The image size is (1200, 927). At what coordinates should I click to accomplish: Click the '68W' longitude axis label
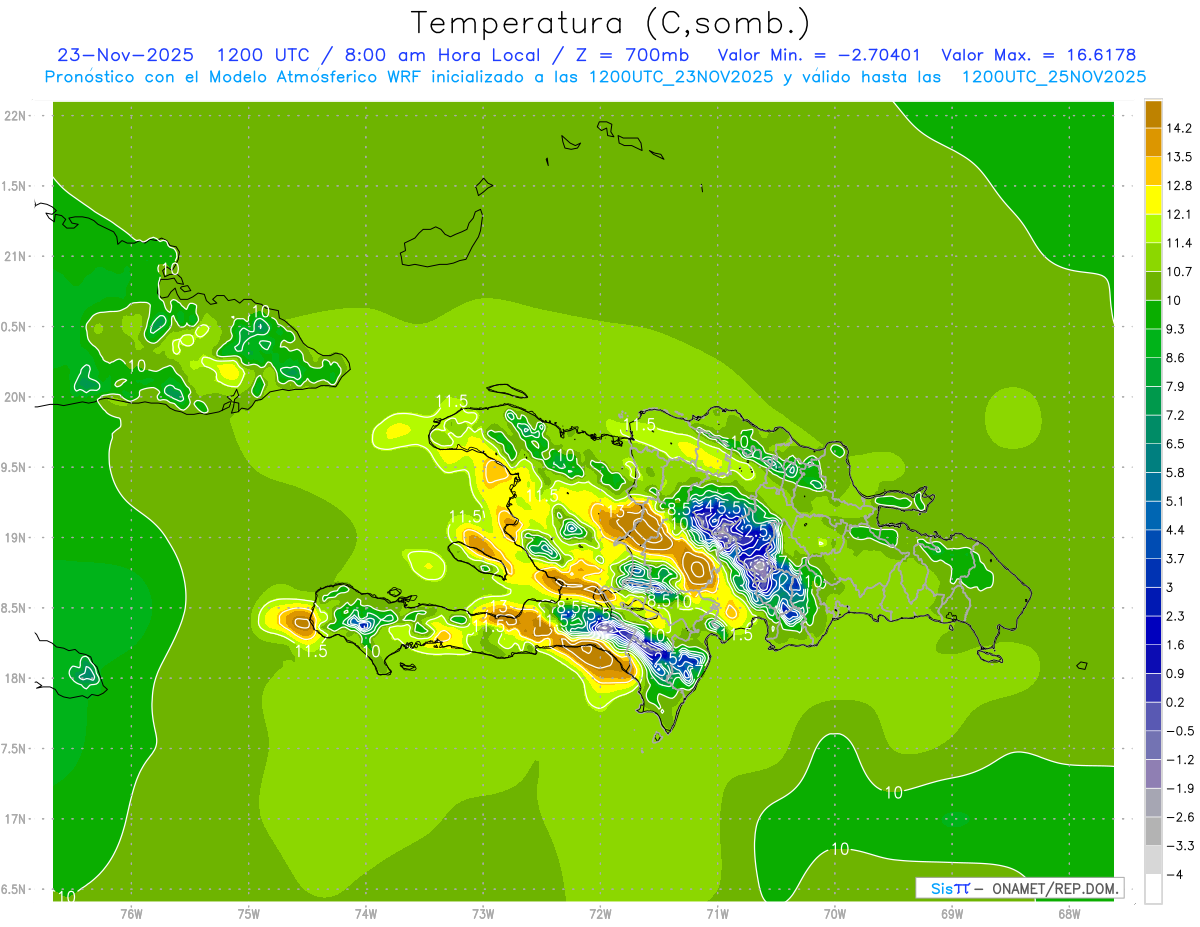[x=1068, y=914]
